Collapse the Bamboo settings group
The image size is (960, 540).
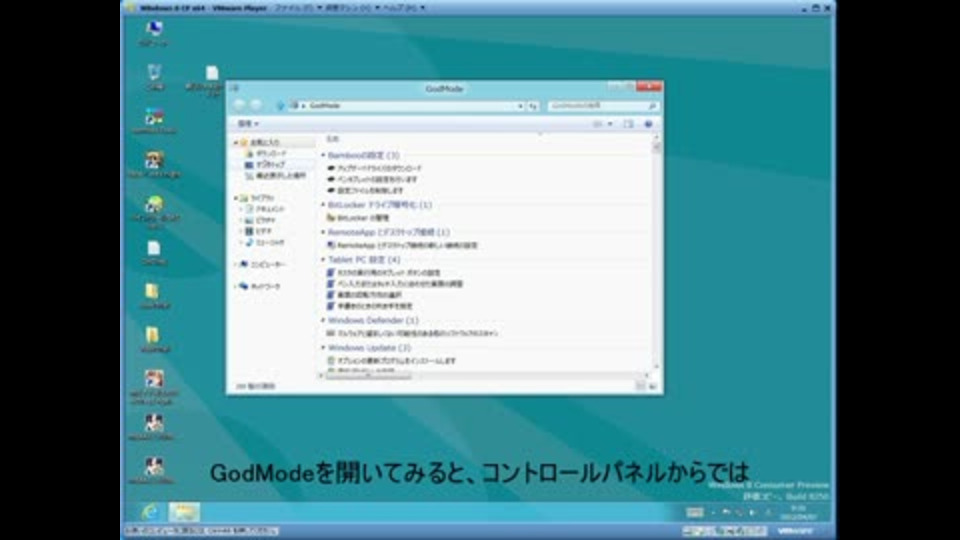pyautogui.click(x=323, y=155)
